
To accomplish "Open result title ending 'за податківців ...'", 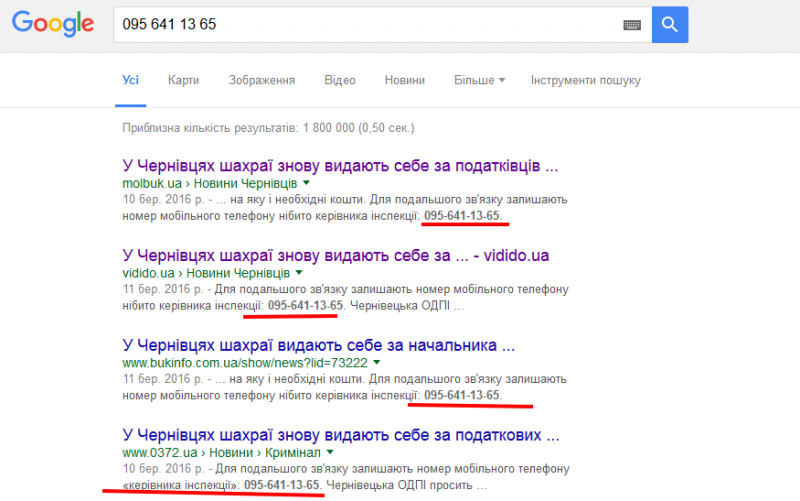I will (340, 166).
